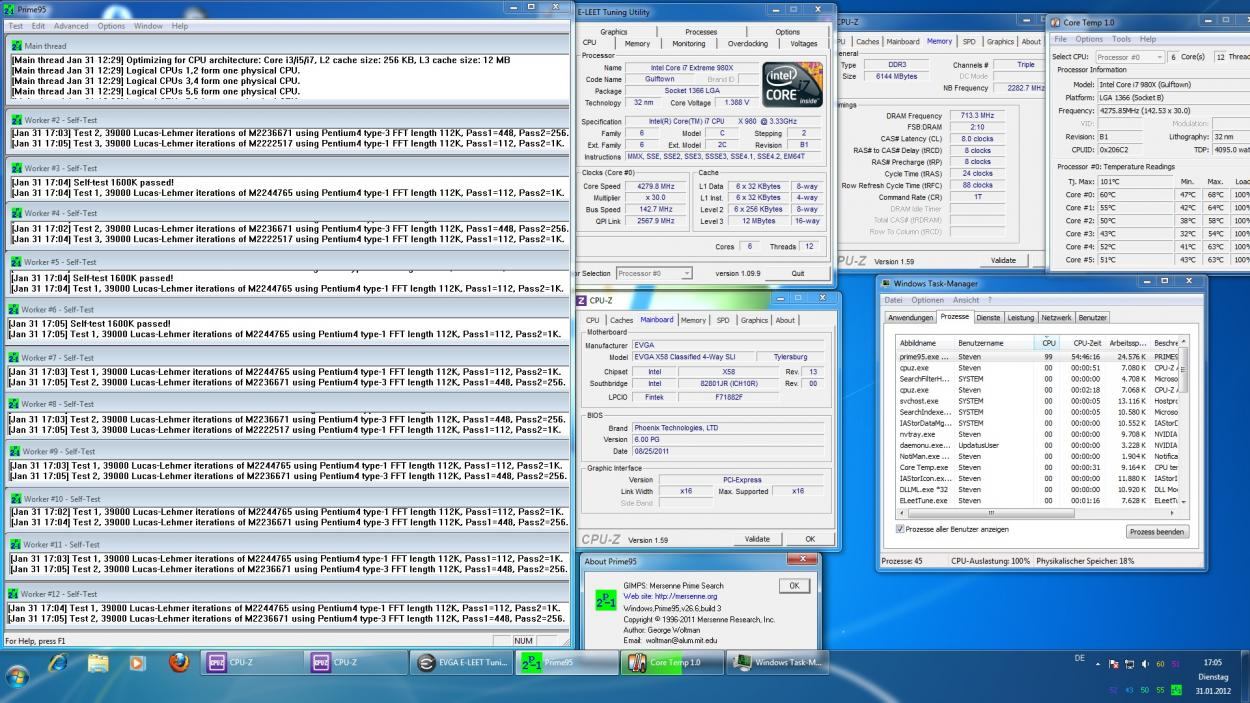The width and height of the screenshot is (1250, 703).
Task: Open the Advanced menu in Prime95
Action: [71, 26]
